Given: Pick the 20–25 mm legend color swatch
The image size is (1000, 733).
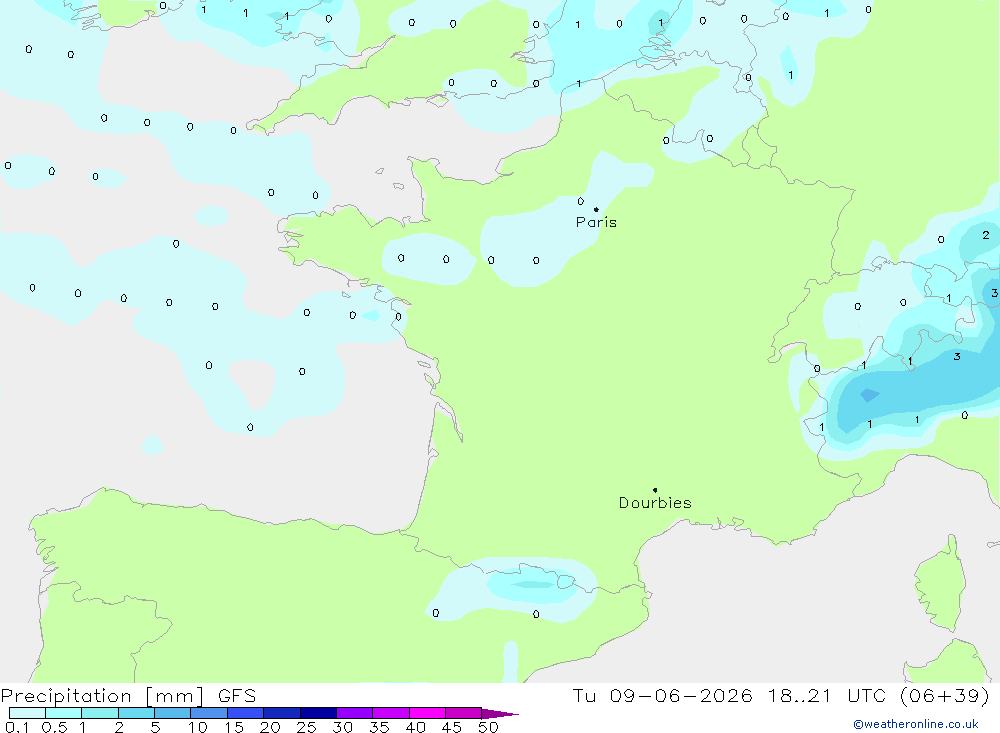Looking at the screenshot, I should pyautogui.click(x=282, y=713).
